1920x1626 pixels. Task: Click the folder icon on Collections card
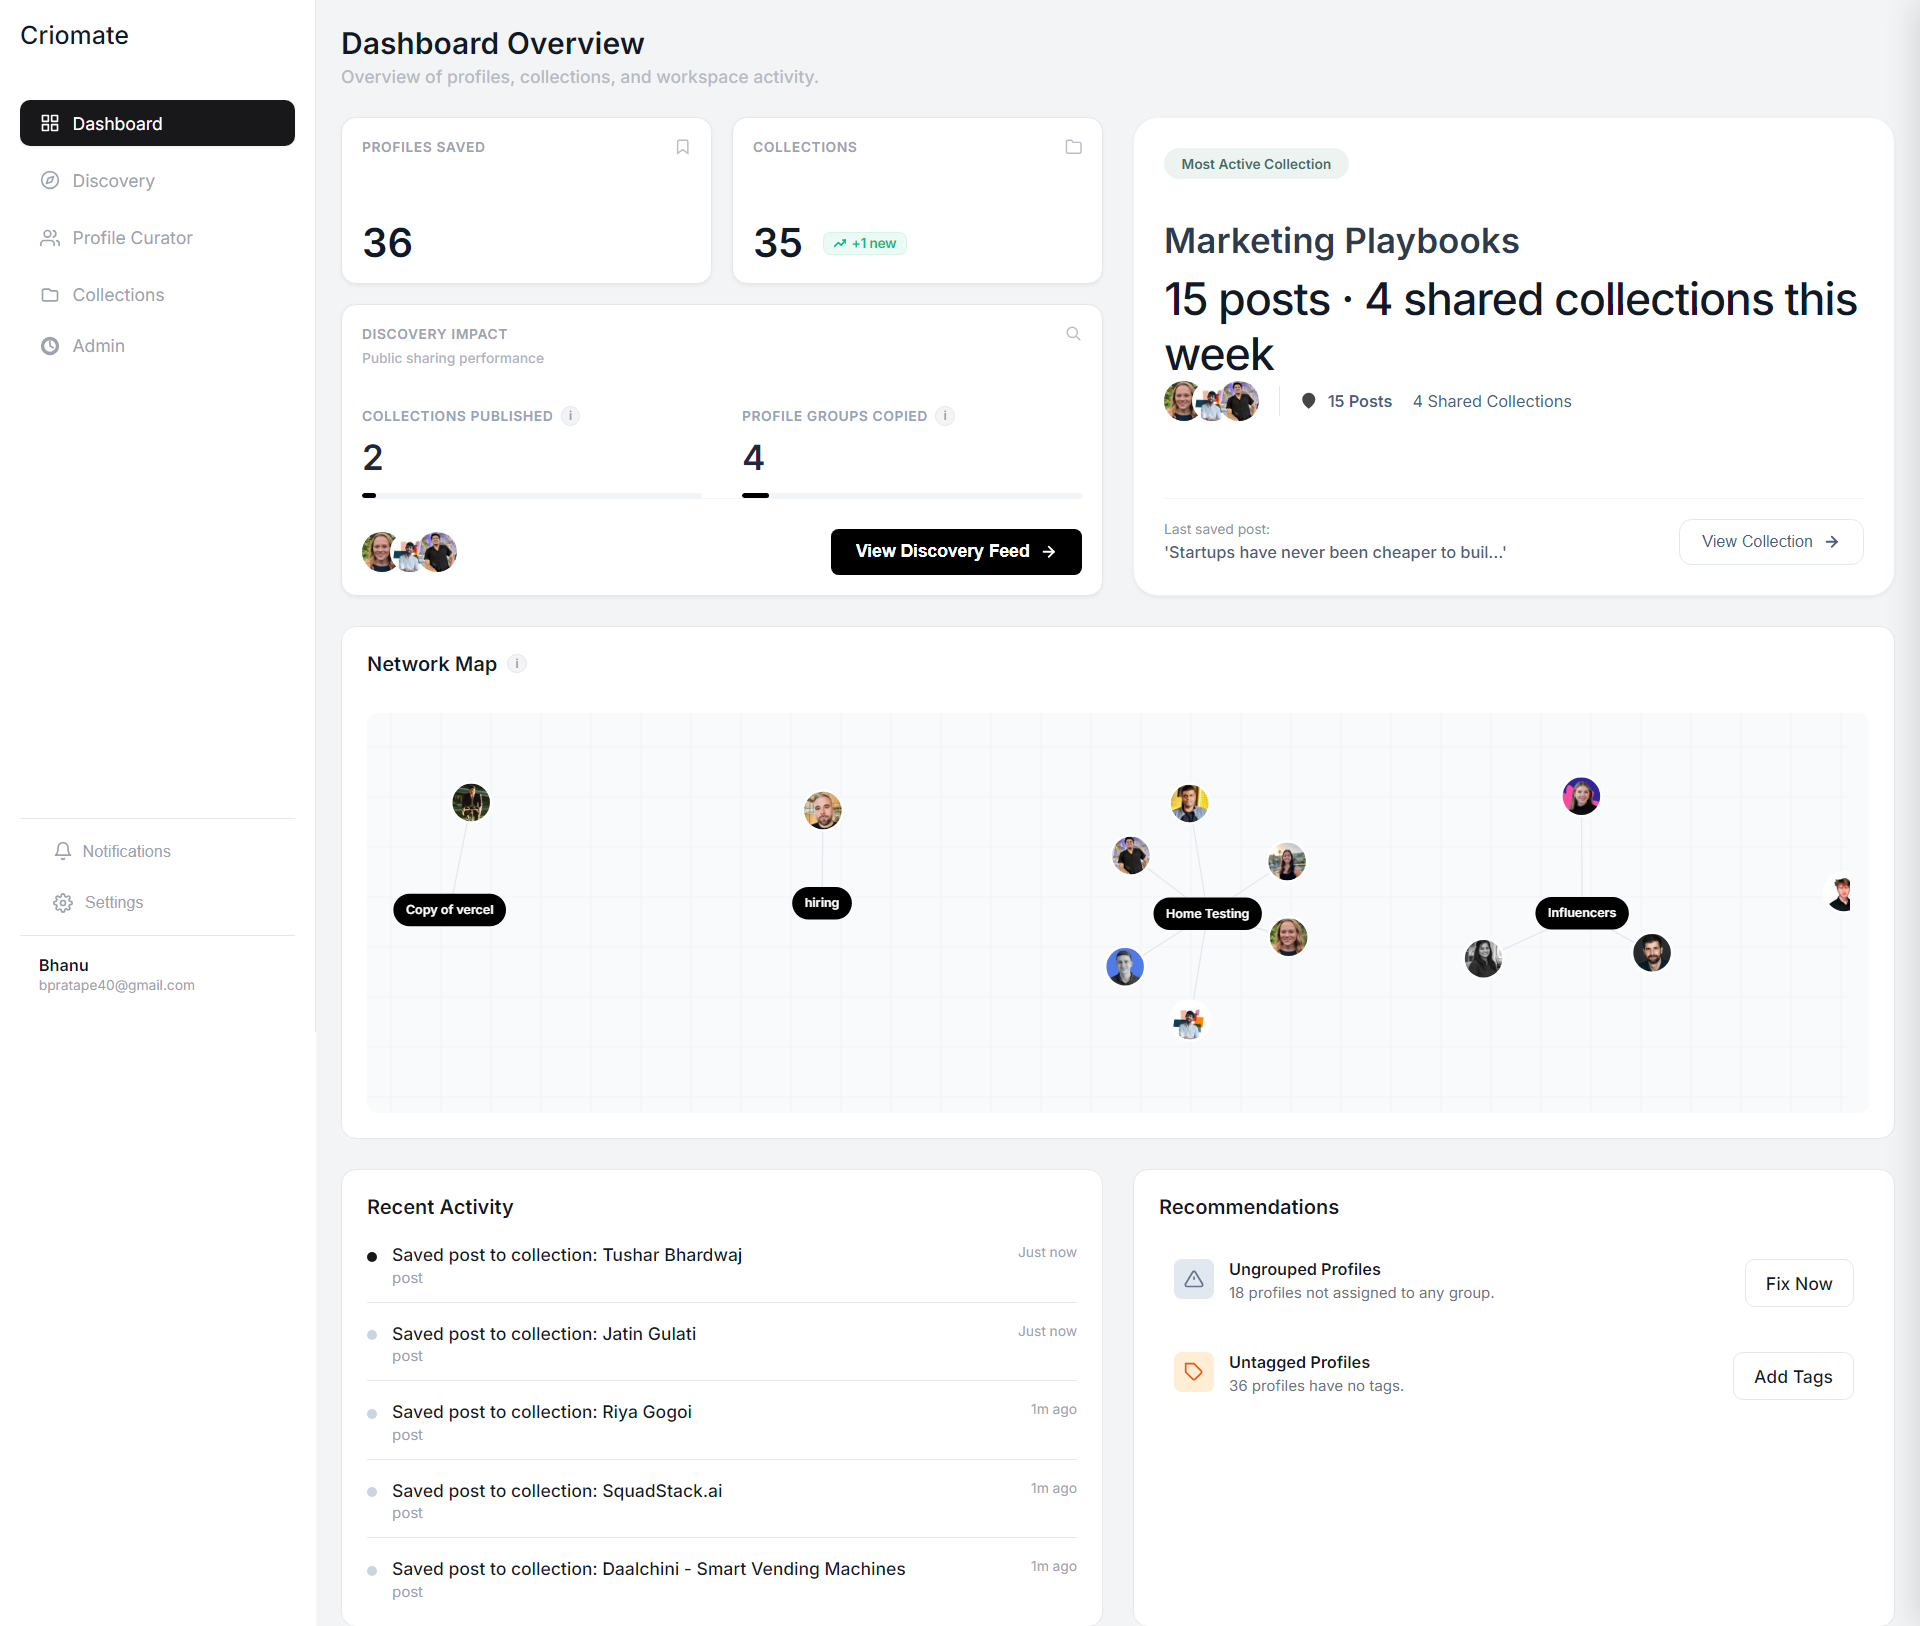coord(1073,147)
